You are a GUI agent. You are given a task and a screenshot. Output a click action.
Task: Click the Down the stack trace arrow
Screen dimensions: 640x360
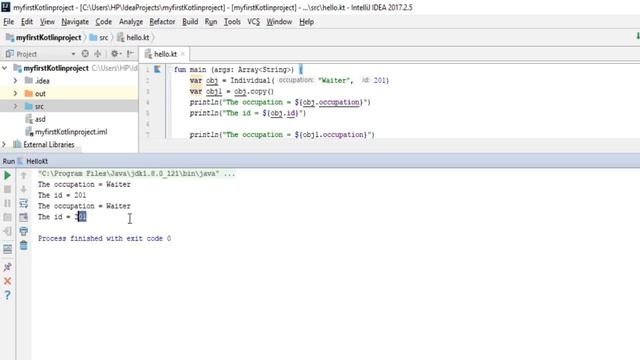pyautogui.click(x=24, y=189)
